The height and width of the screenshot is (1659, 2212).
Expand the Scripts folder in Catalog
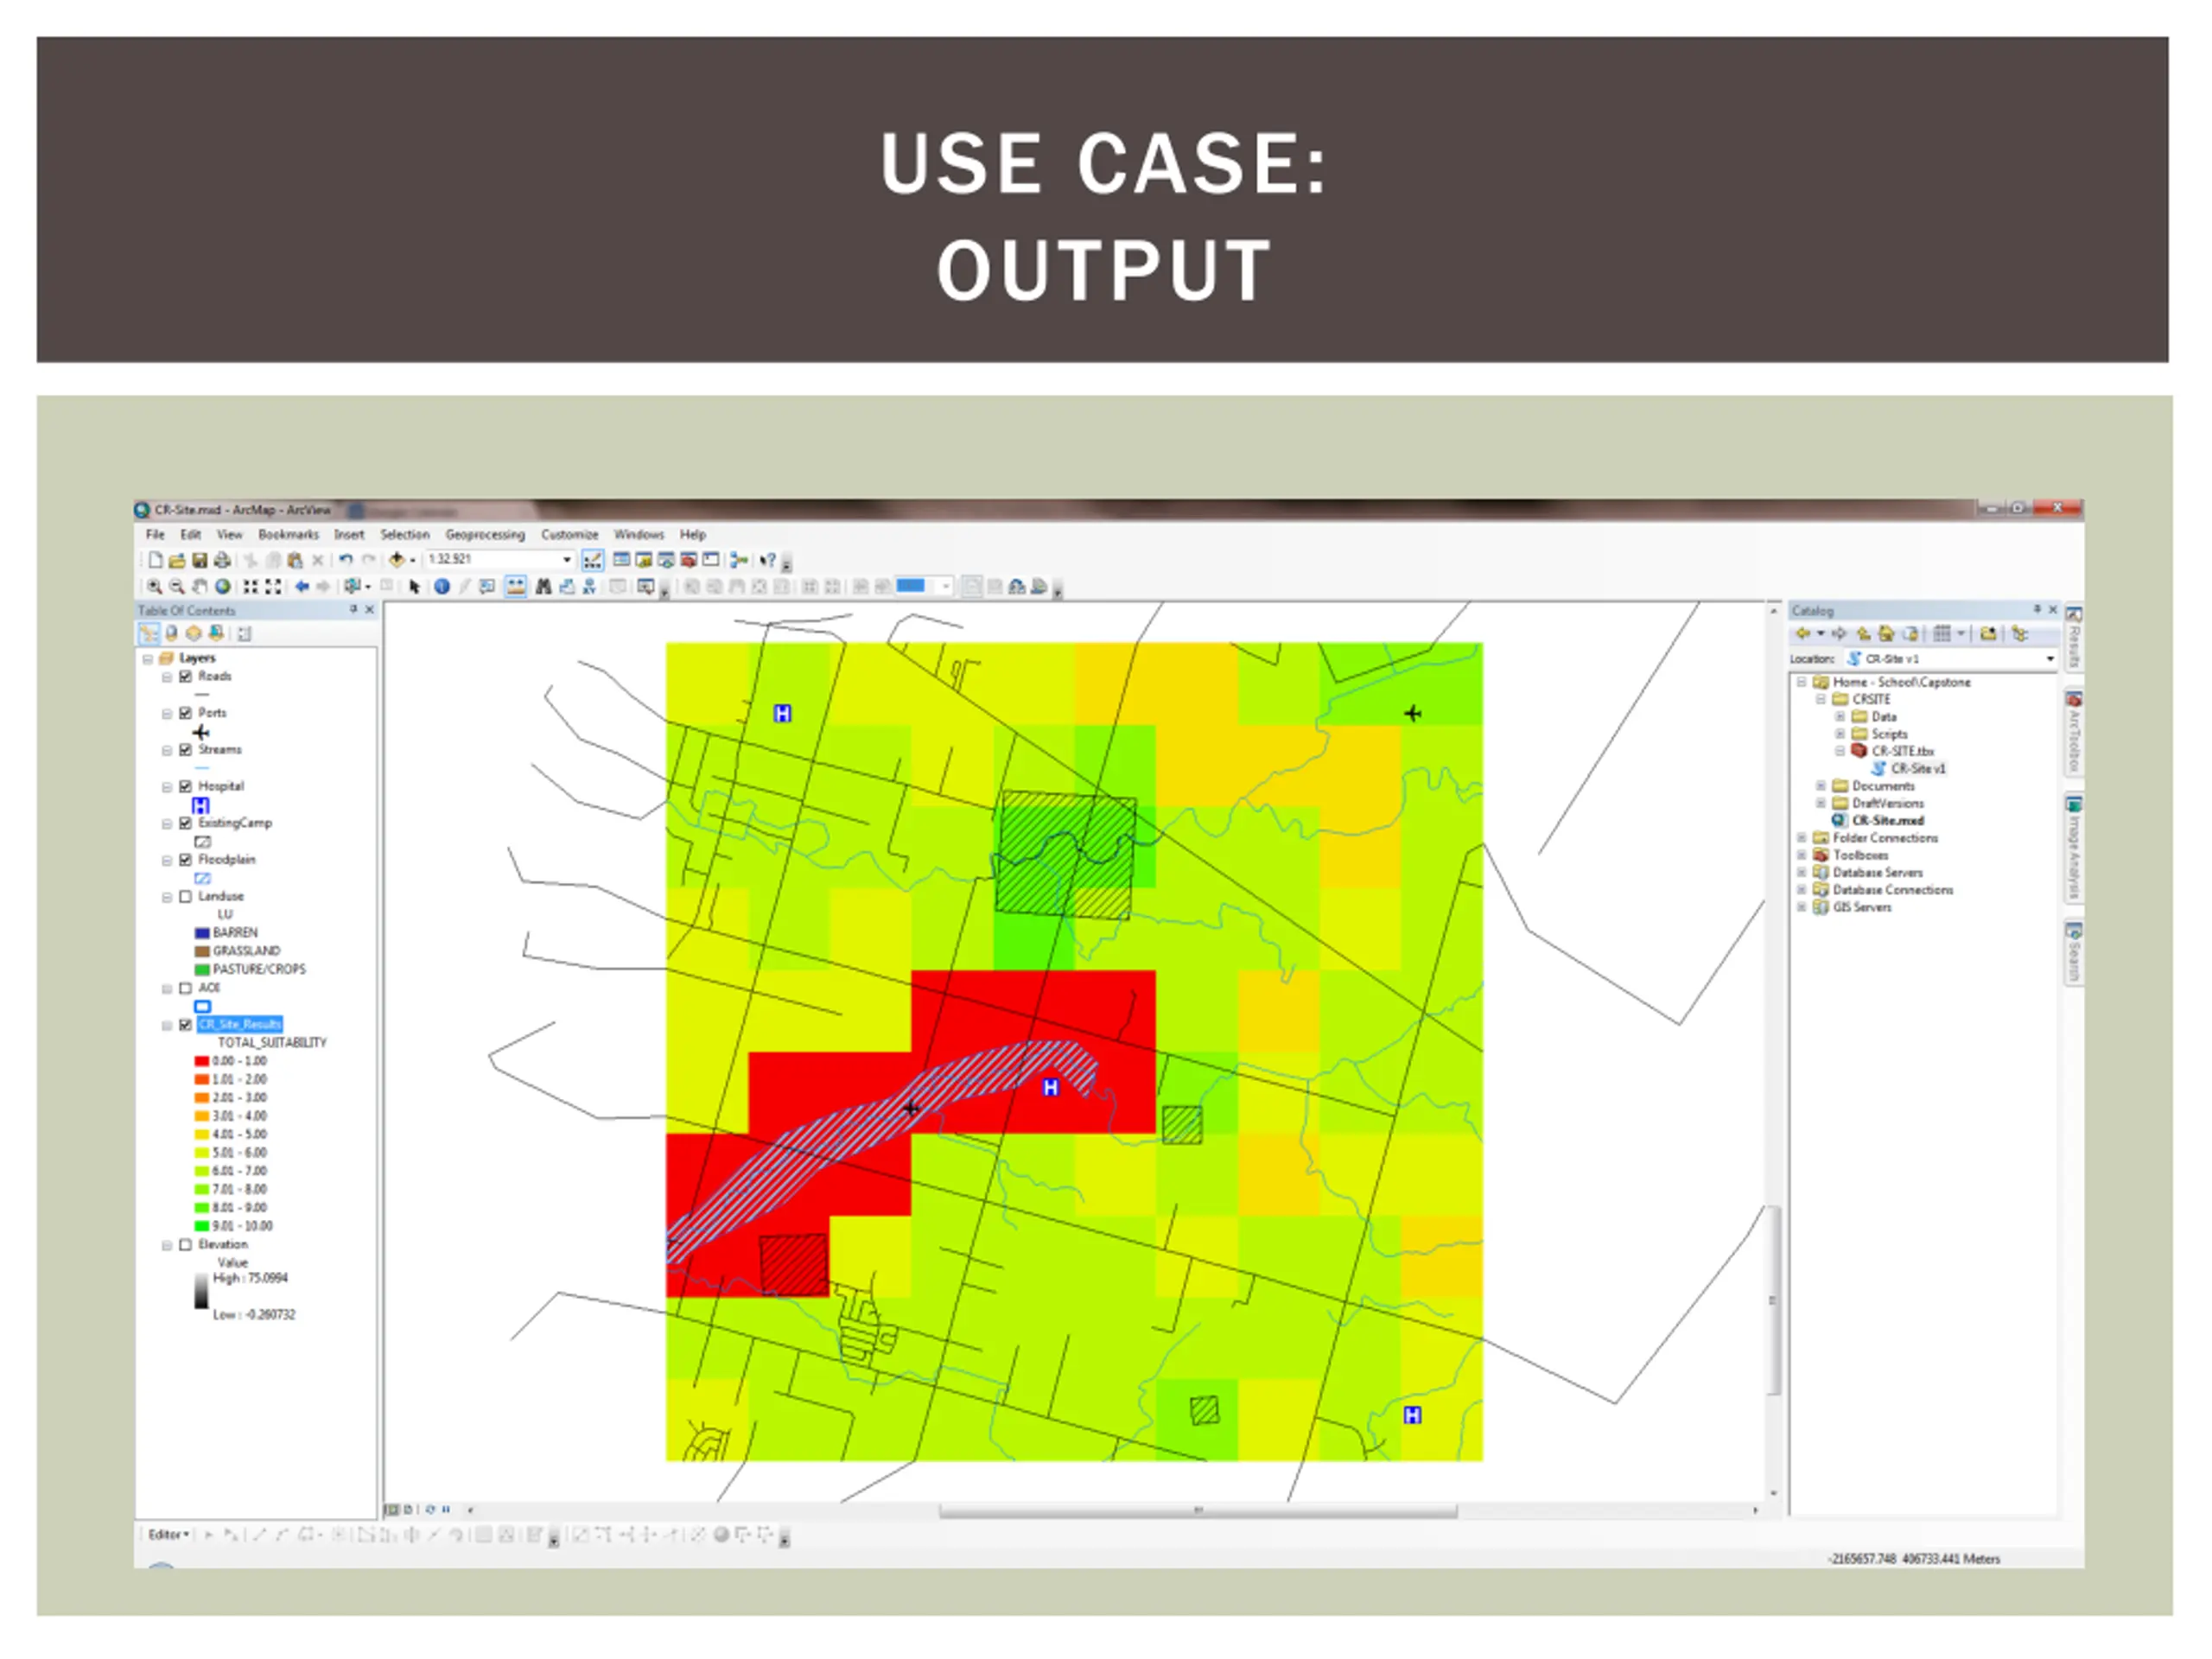1839,733
